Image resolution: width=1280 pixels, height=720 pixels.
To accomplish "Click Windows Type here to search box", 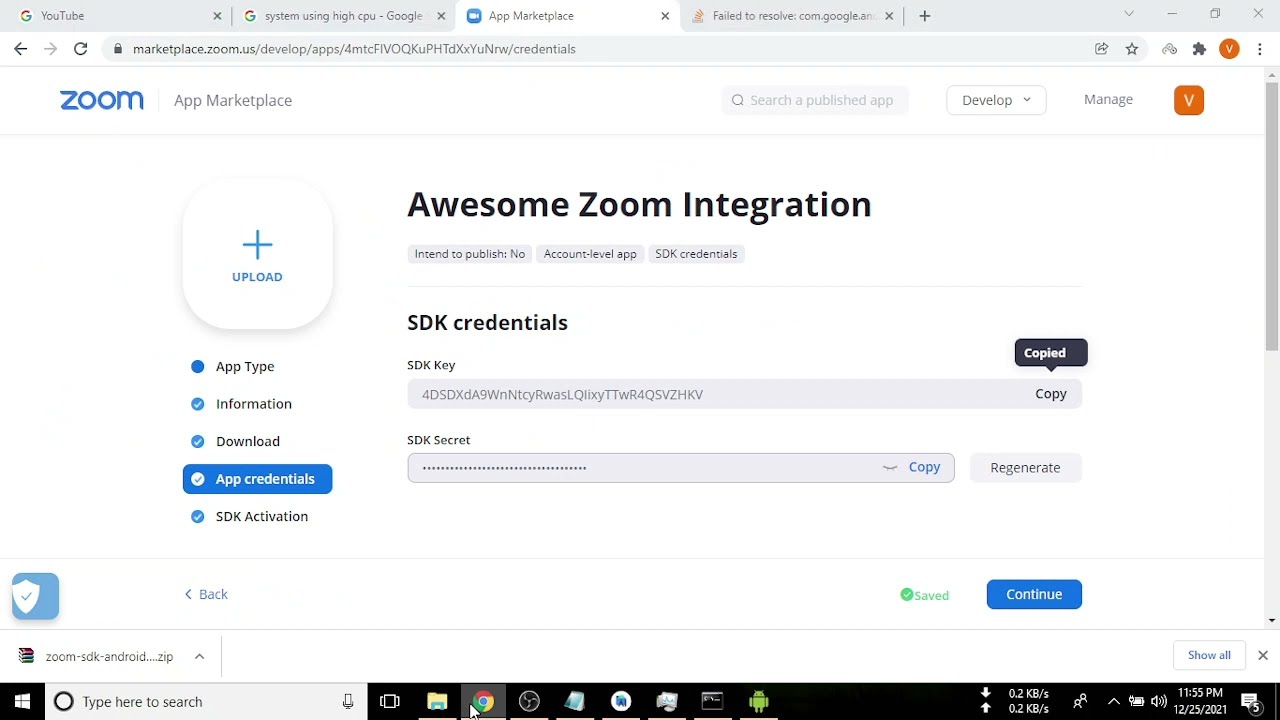I will pyautogui.click(x=205, y=702).
